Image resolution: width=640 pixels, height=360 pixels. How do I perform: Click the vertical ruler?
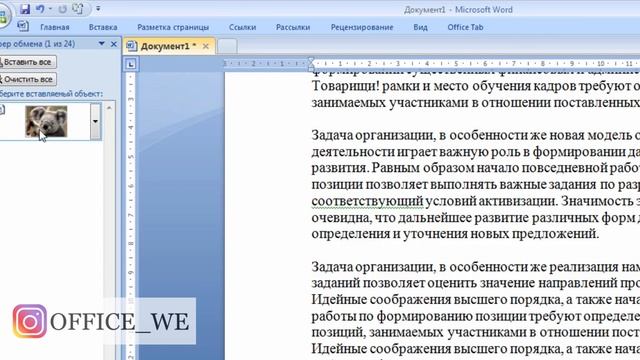[131, 216]
